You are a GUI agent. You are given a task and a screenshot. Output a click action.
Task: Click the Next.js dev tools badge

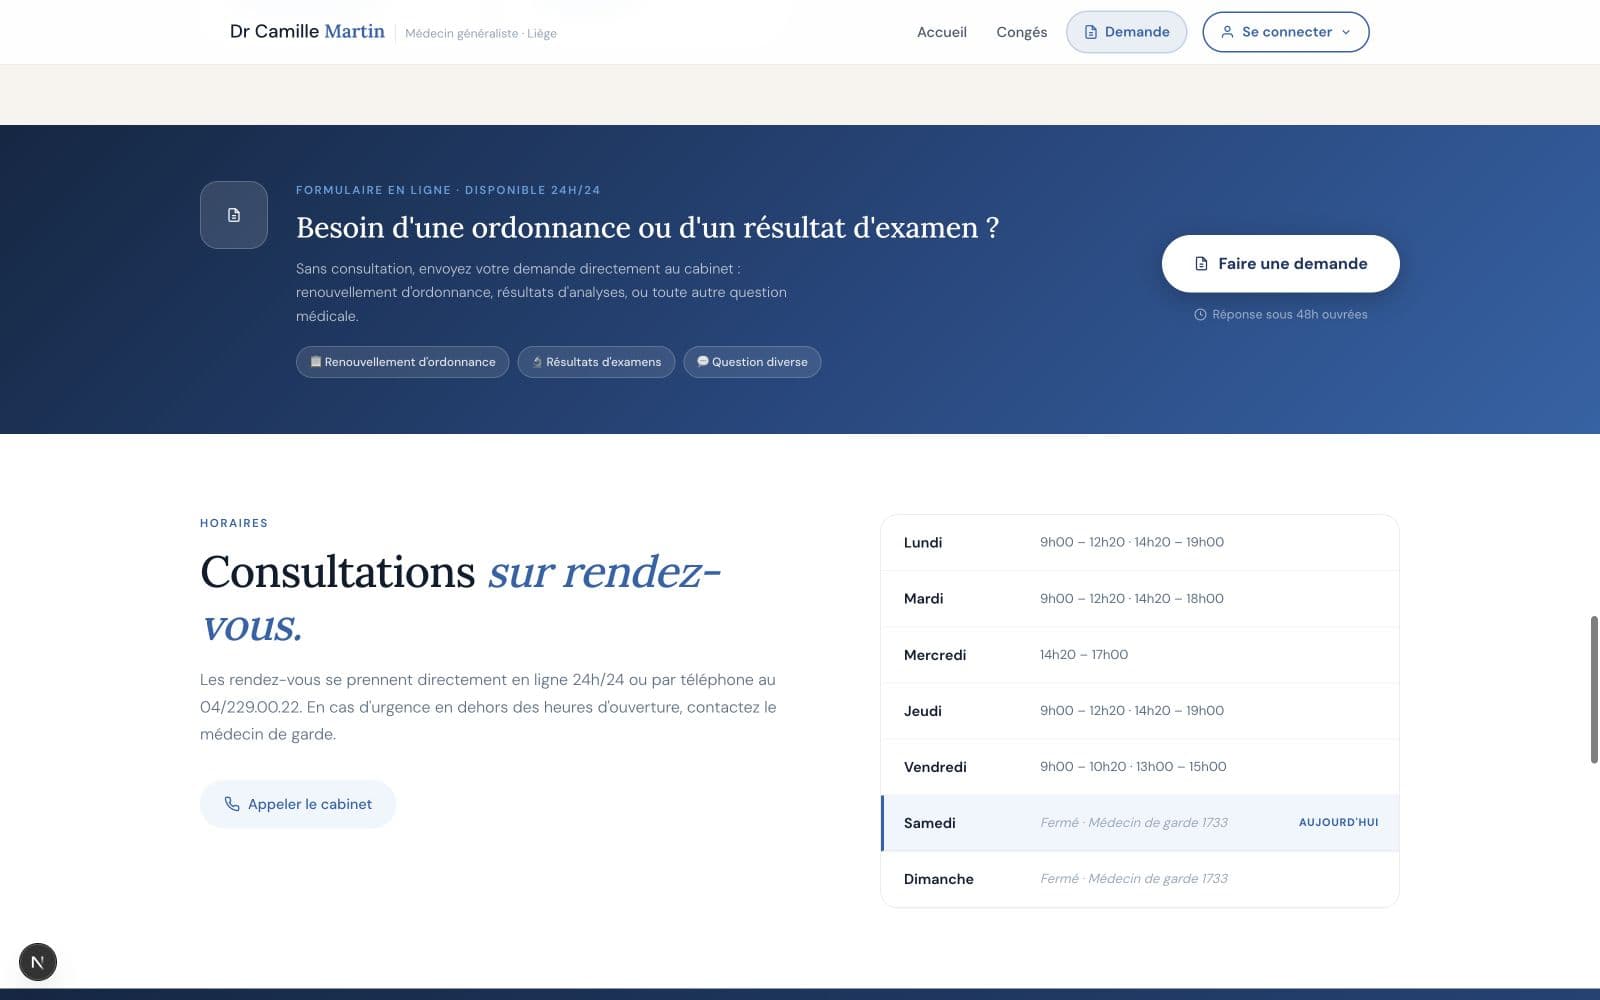38,962
